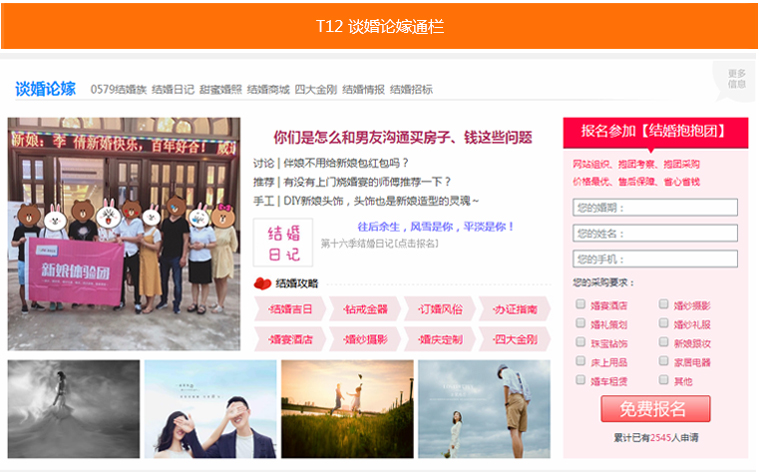
Task: Open the 办证指南 arrow tag
Action: coord(514,309)
